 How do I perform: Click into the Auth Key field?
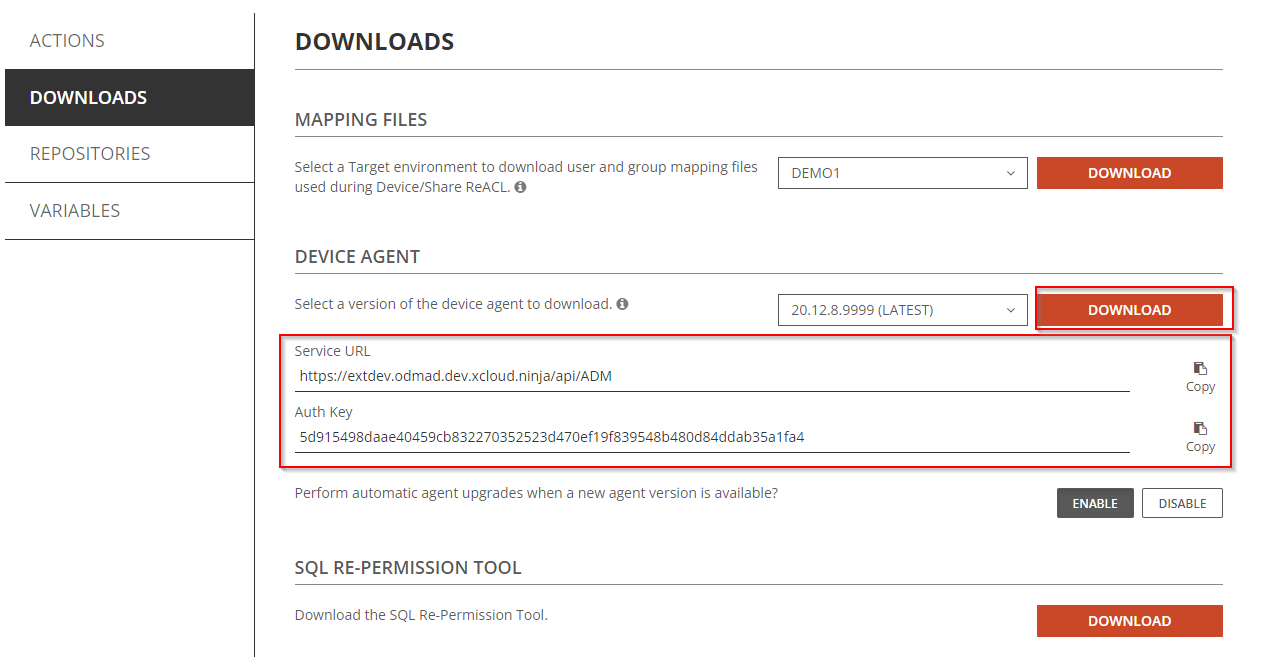pyautogui.click(x=710, y=437)
